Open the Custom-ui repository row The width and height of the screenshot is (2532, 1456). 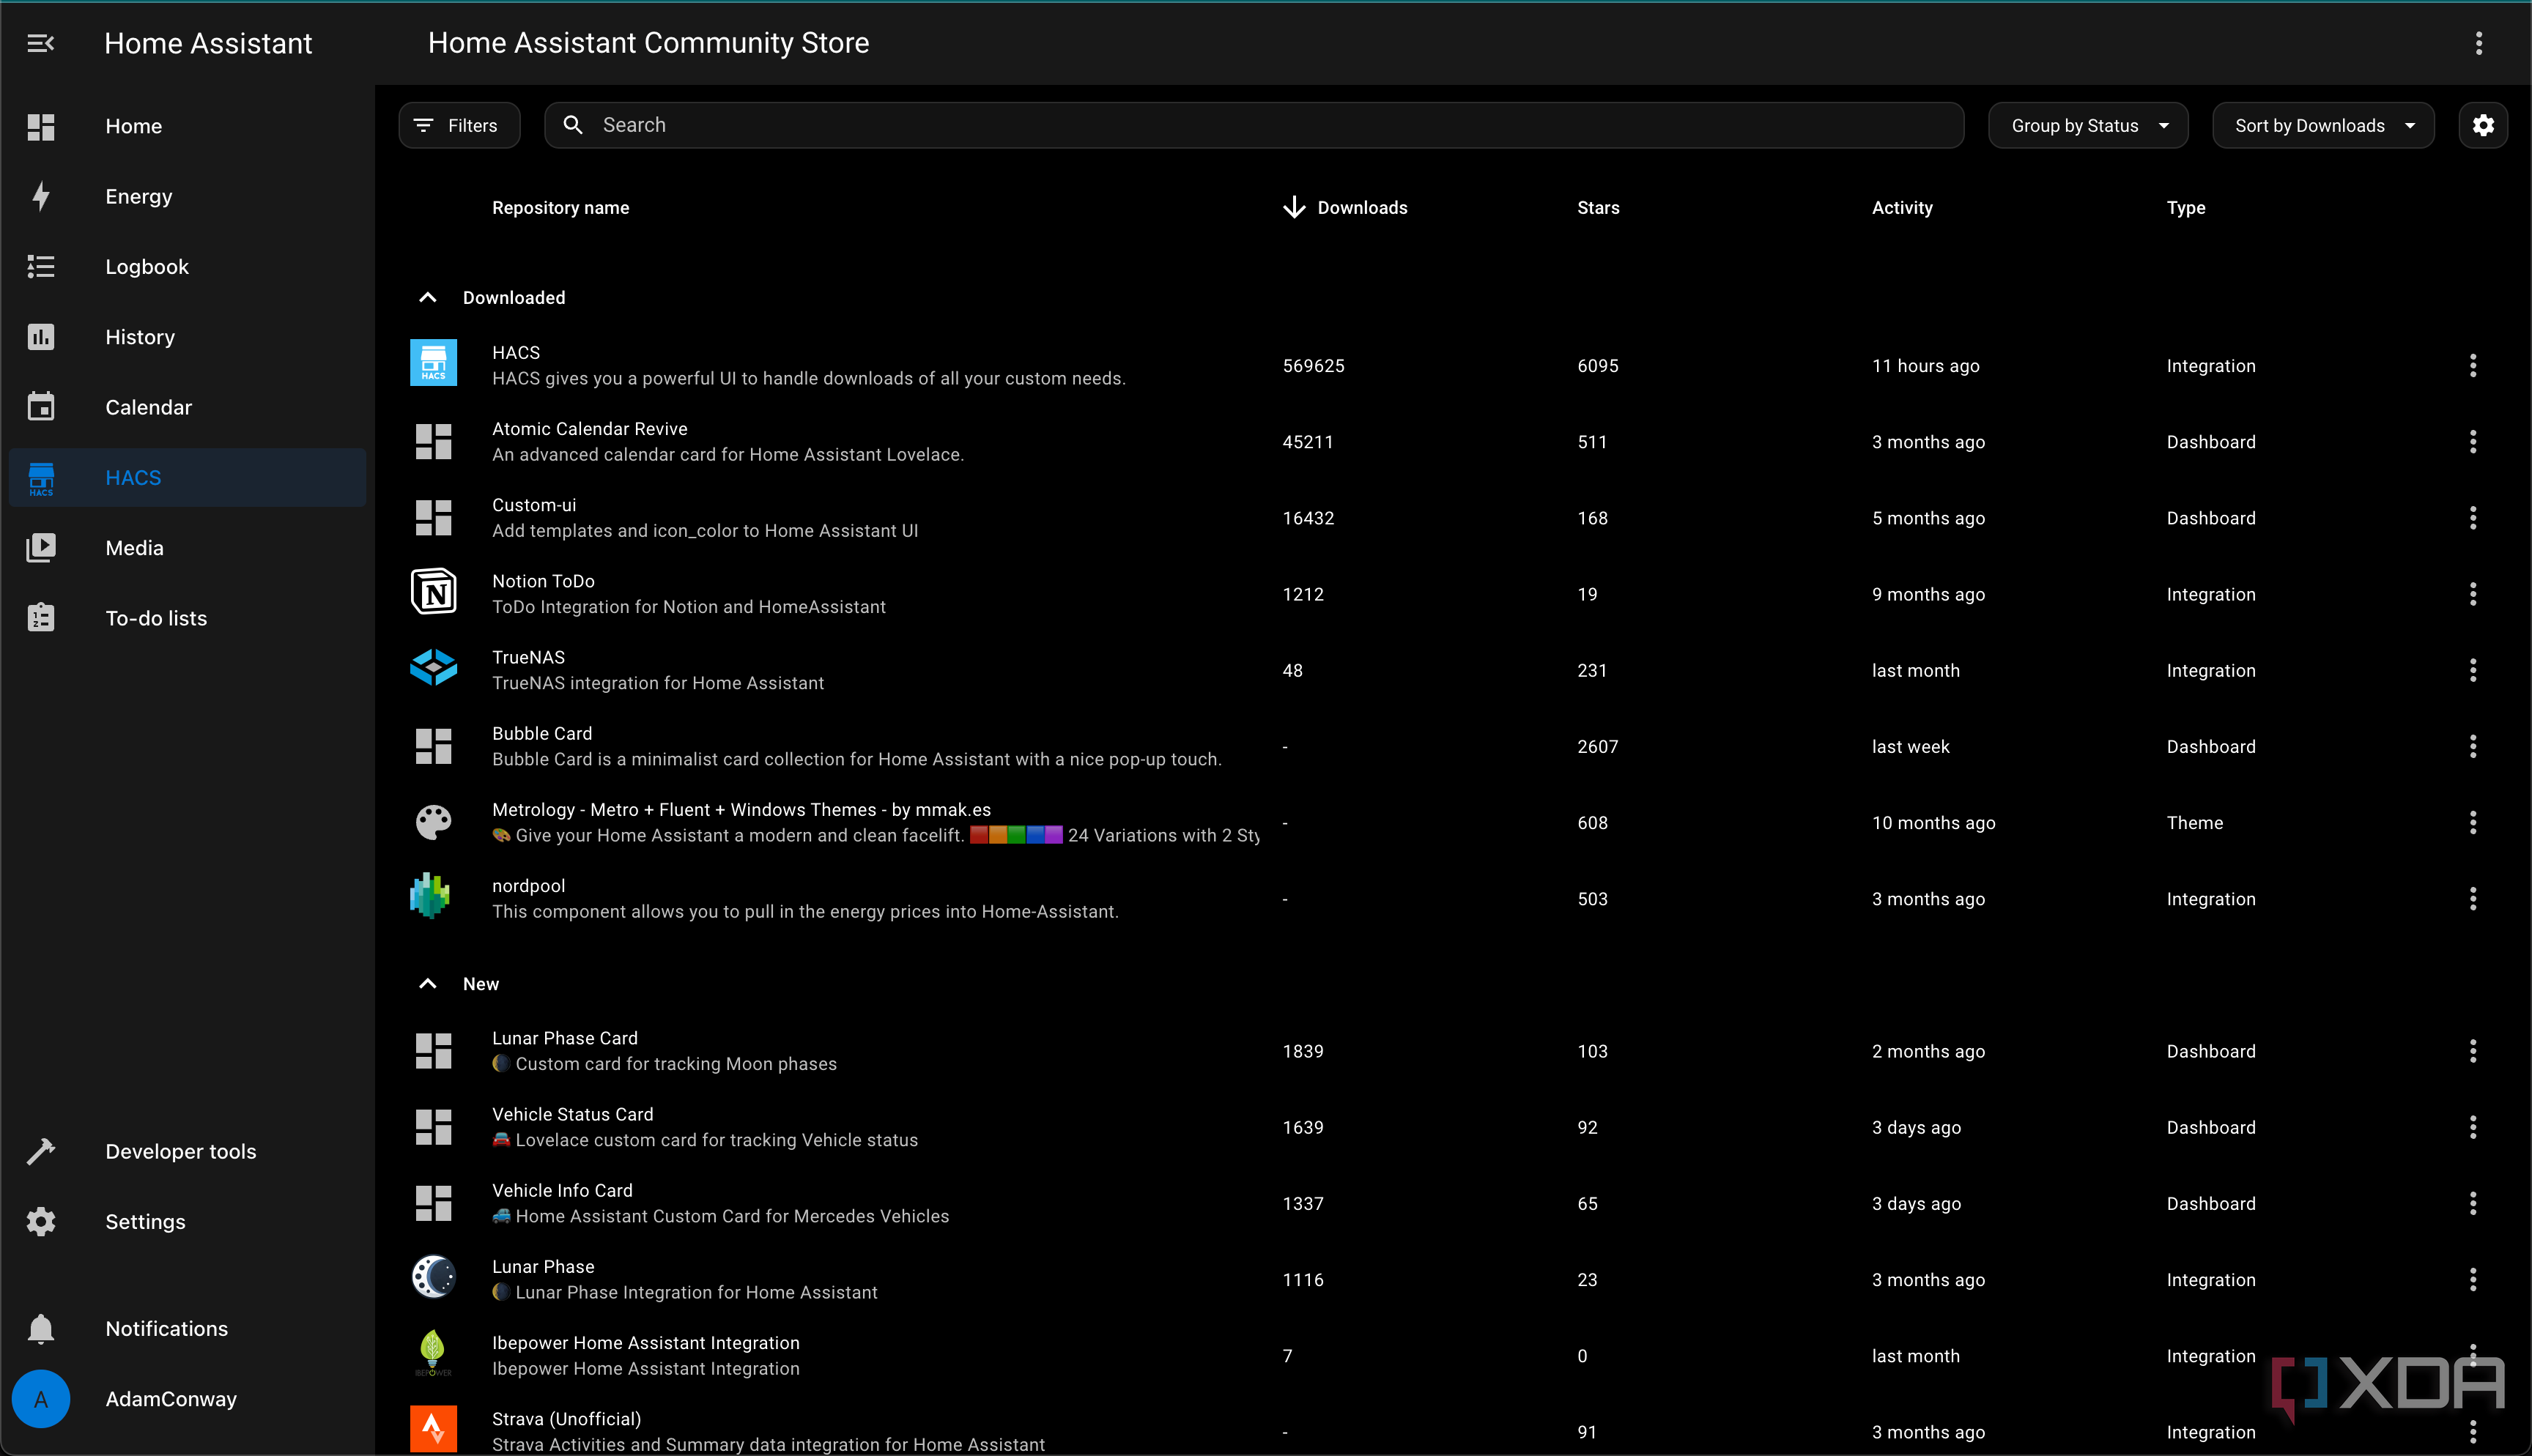[x=1452, y=517]
